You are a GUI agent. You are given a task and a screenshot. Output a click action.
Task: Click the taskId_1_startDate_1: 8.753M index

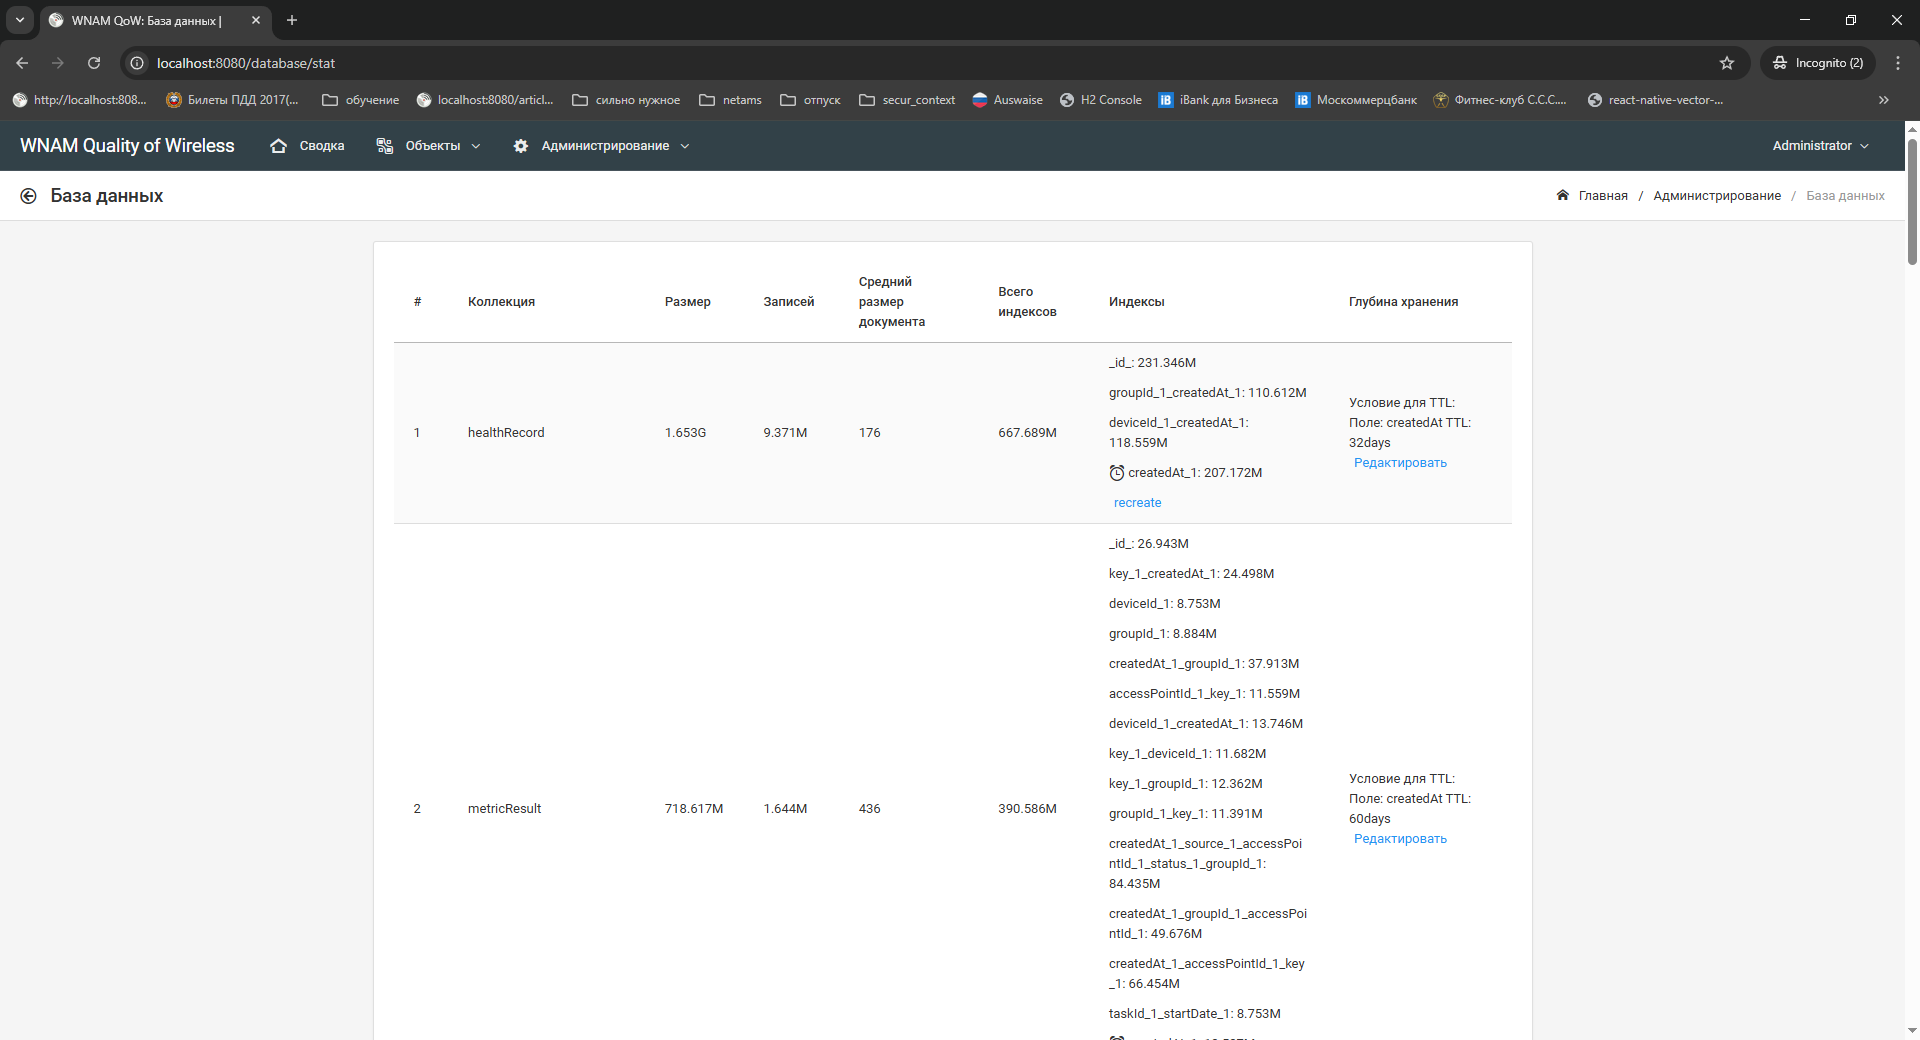pos(1194,1014)
